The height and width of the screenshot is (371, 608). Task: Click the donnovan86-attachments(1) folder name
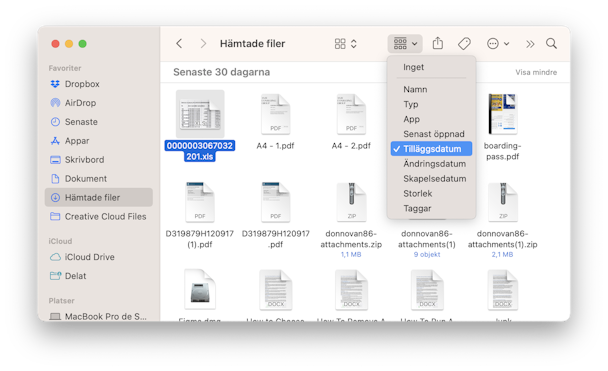[427, 239]
